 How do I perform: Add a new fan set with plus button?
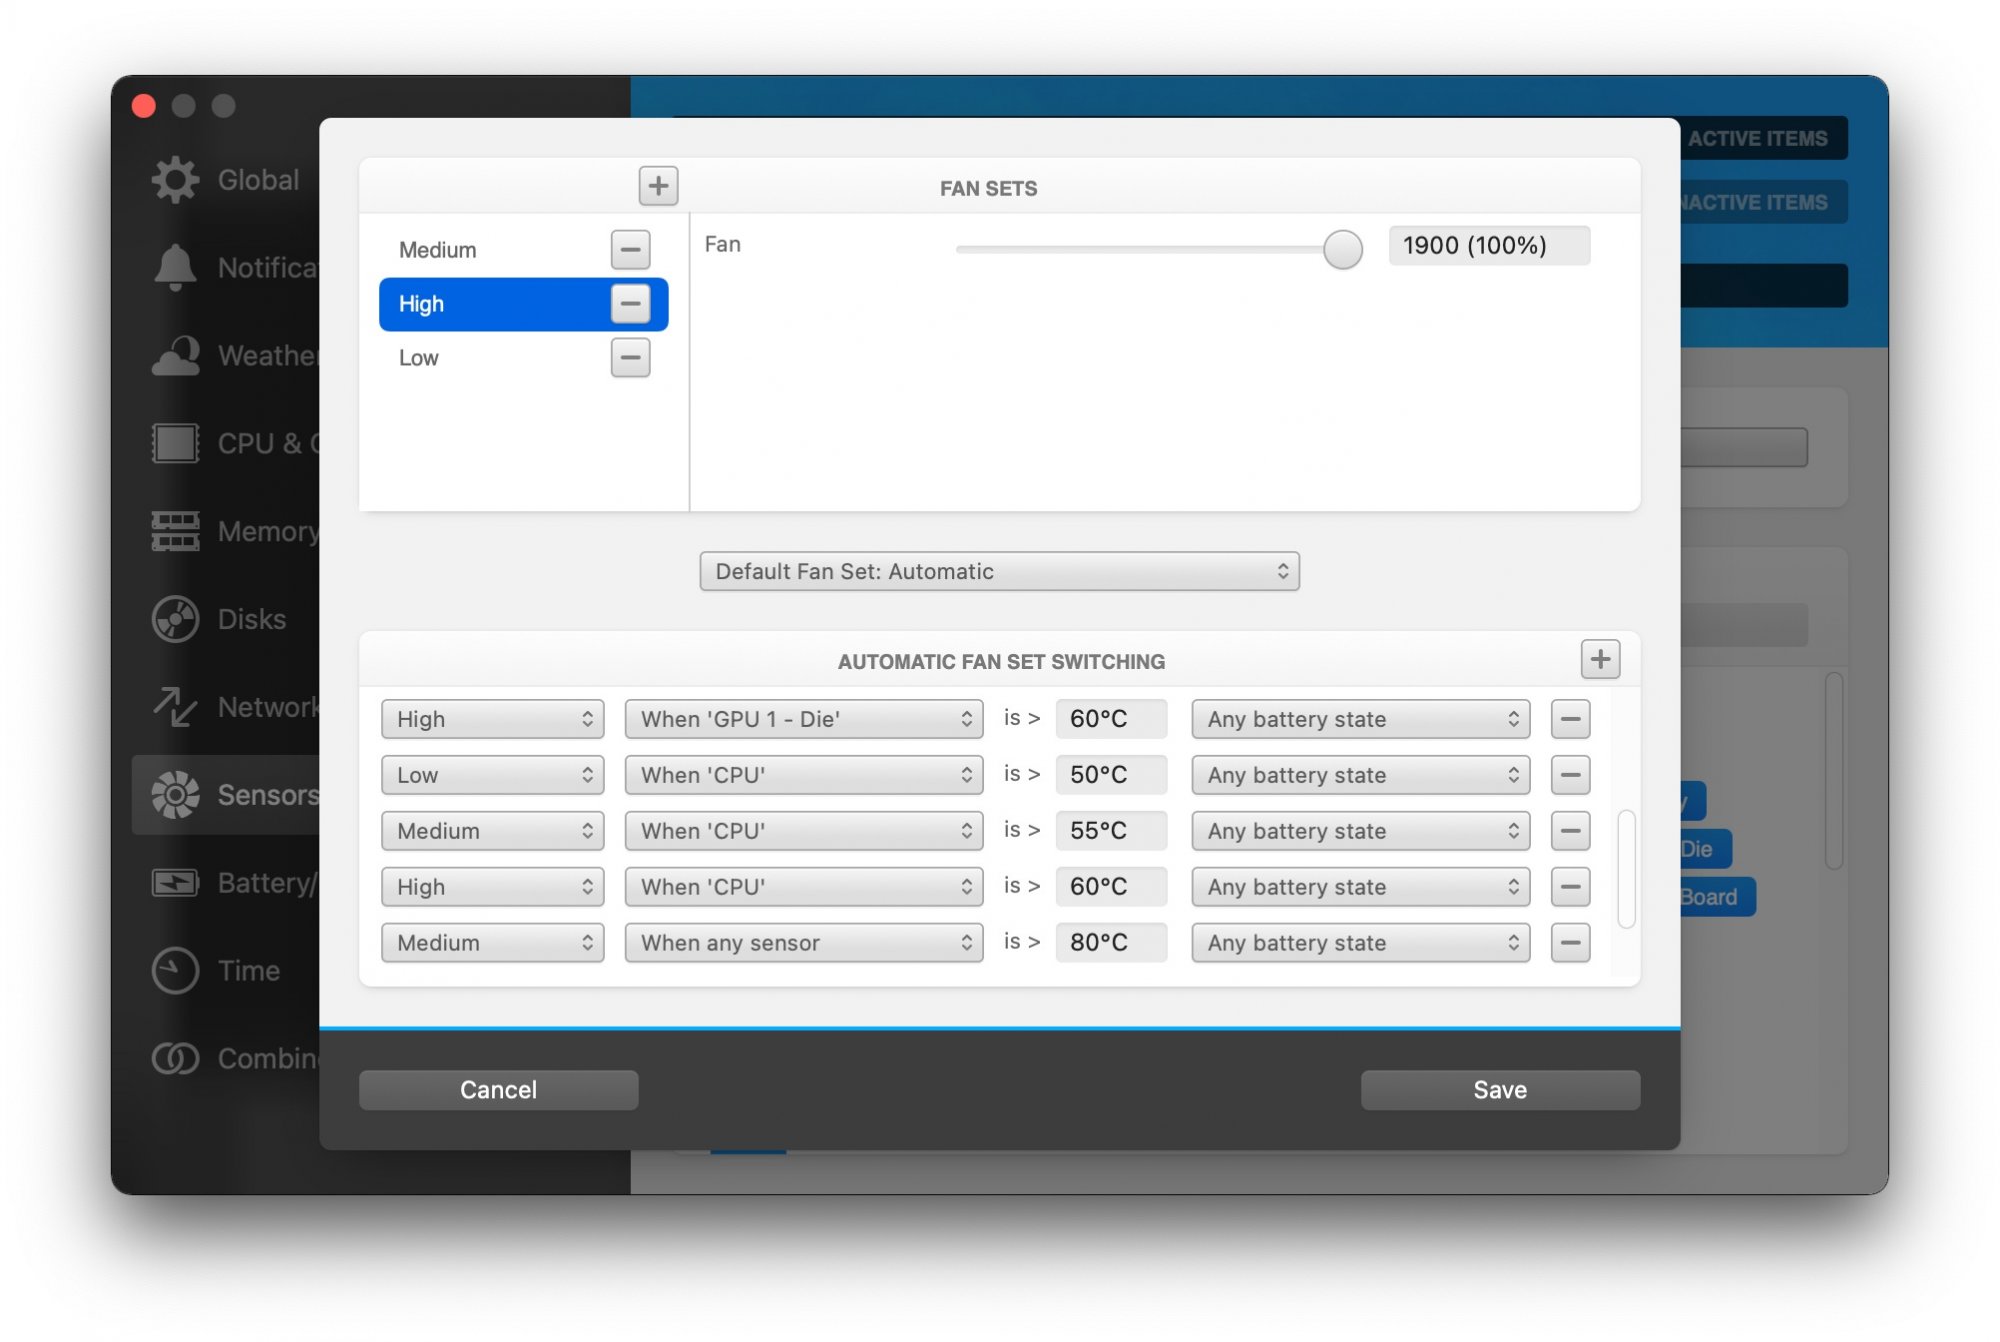point(658,186)
